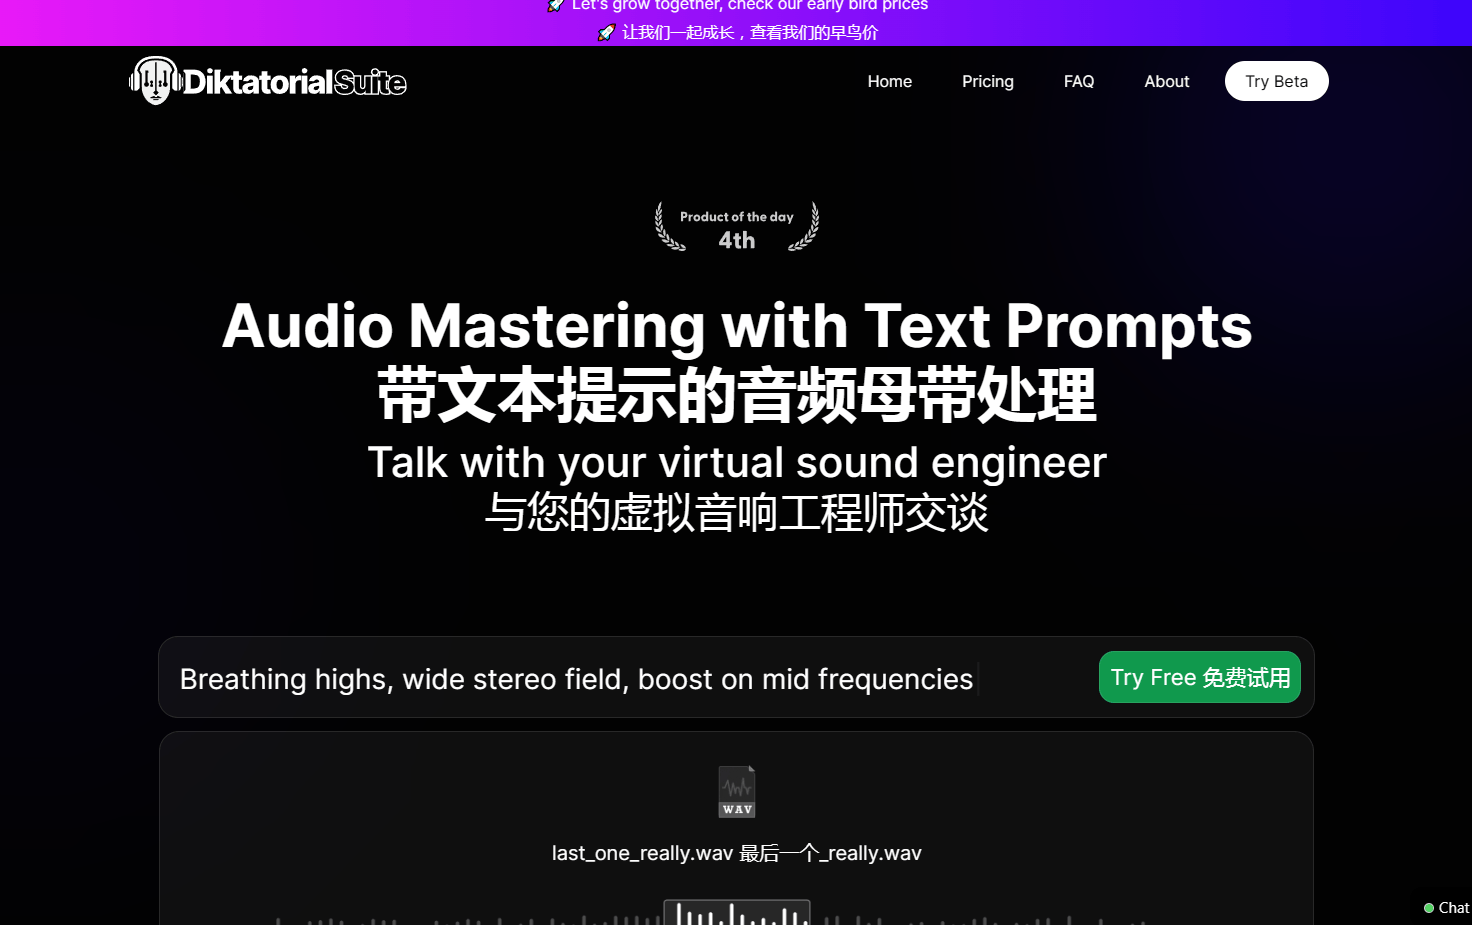Click the green Try Free button
The image size is (1472, 925).
pyautogui.click(x=1199, y=677)
